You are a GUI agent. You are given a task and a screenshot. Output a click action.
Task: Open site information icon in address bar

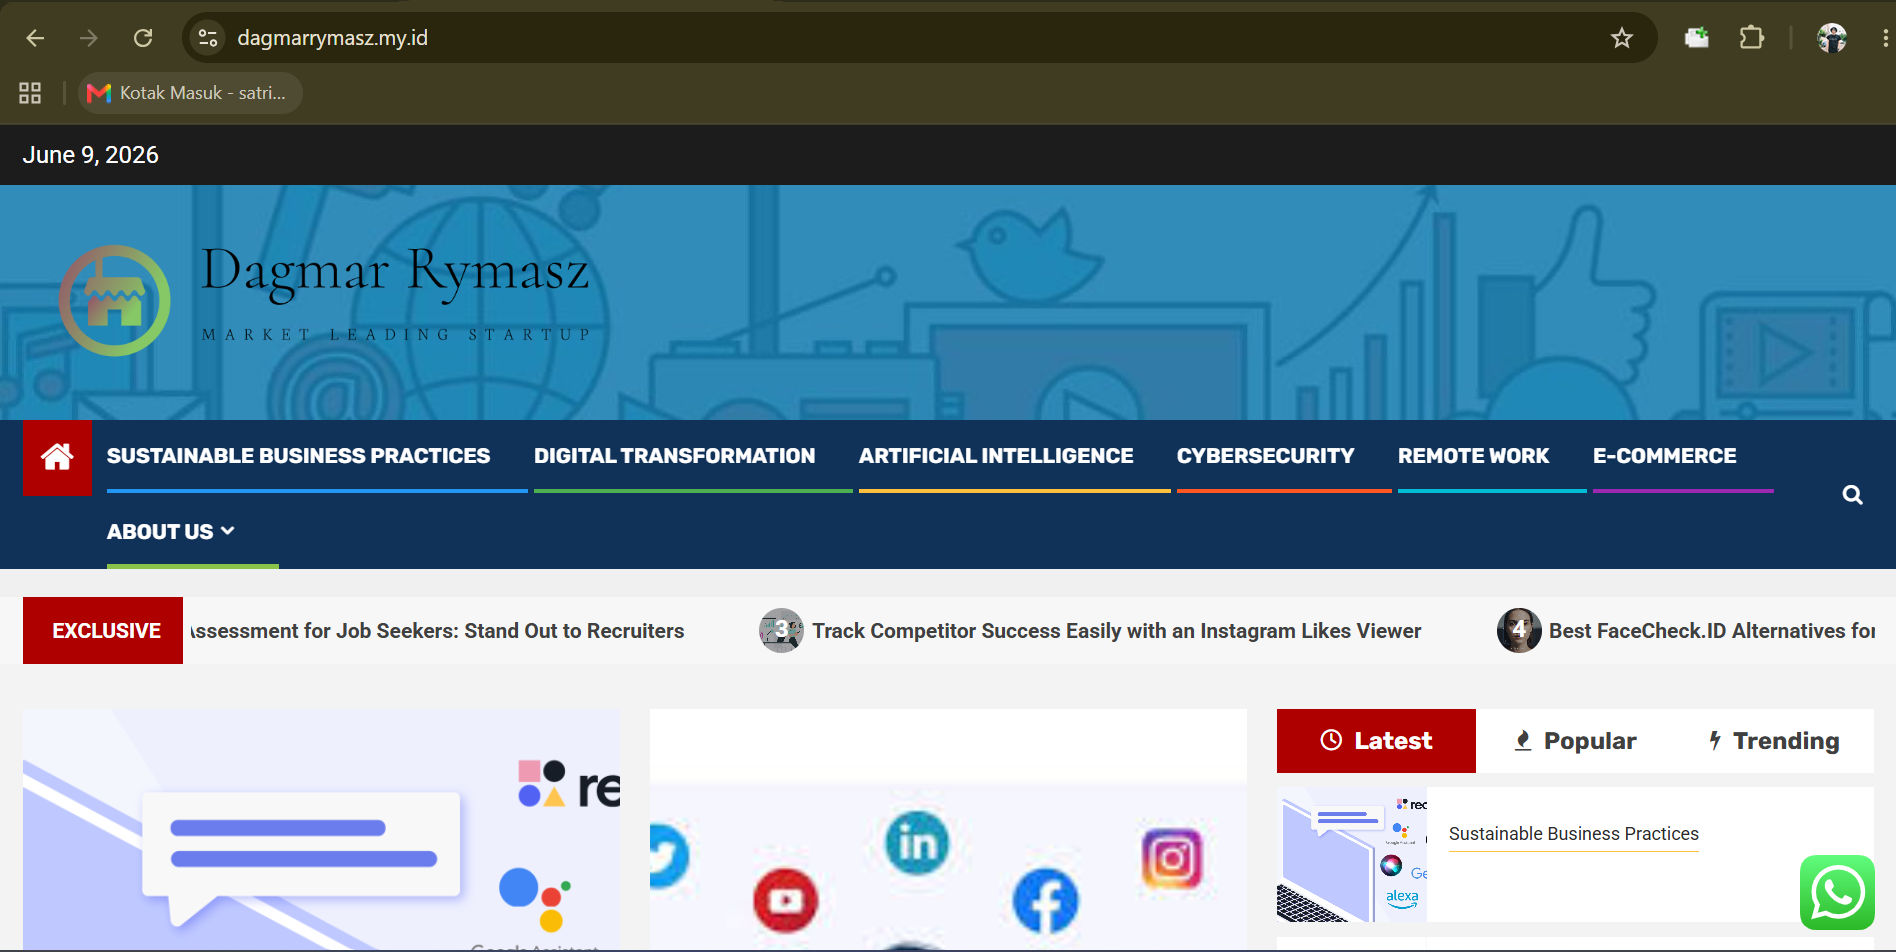[208, 38]
